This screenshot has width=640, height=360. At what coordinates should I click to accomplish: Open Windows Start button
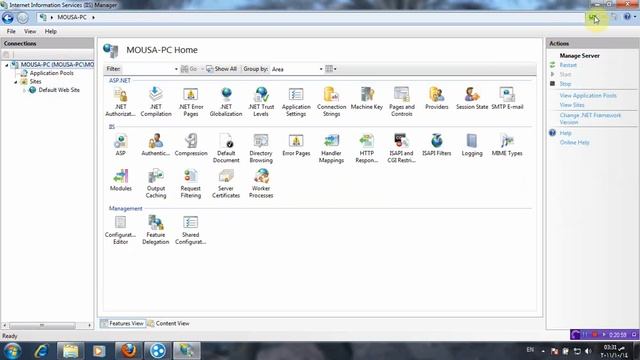point(12,351)
